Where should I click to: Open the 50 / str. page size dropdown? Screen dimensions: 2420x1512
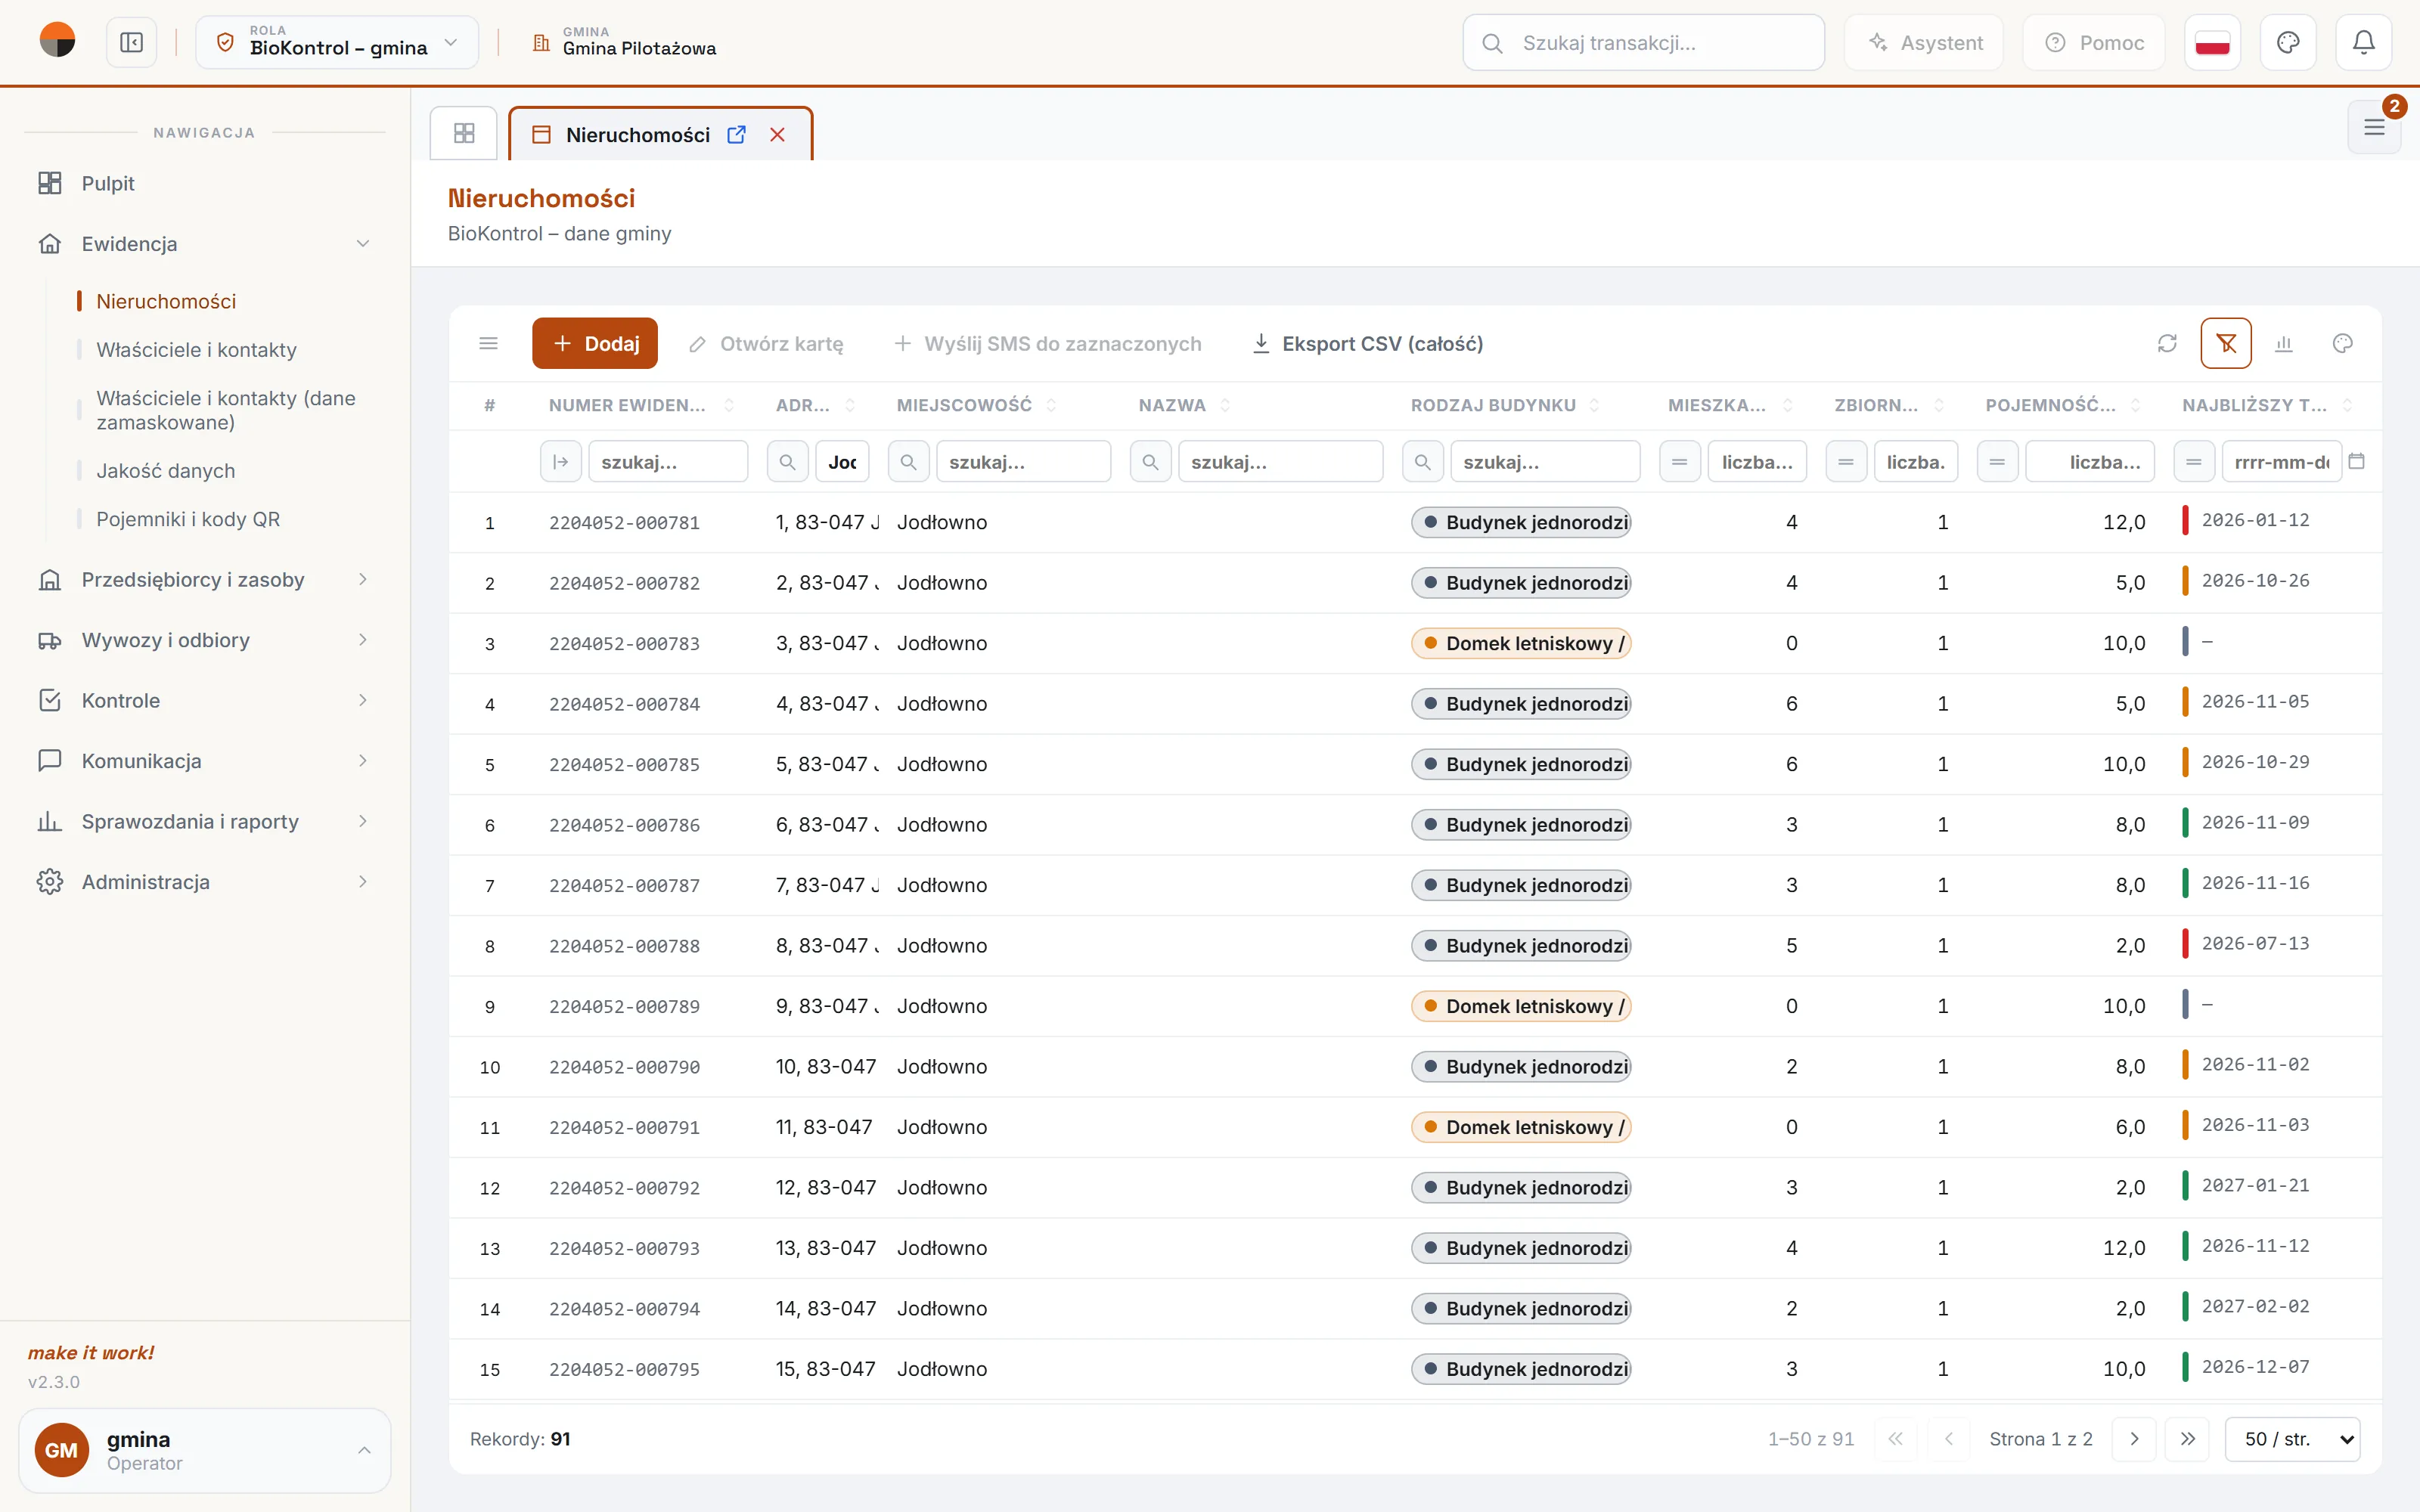pos(2292,1439)
